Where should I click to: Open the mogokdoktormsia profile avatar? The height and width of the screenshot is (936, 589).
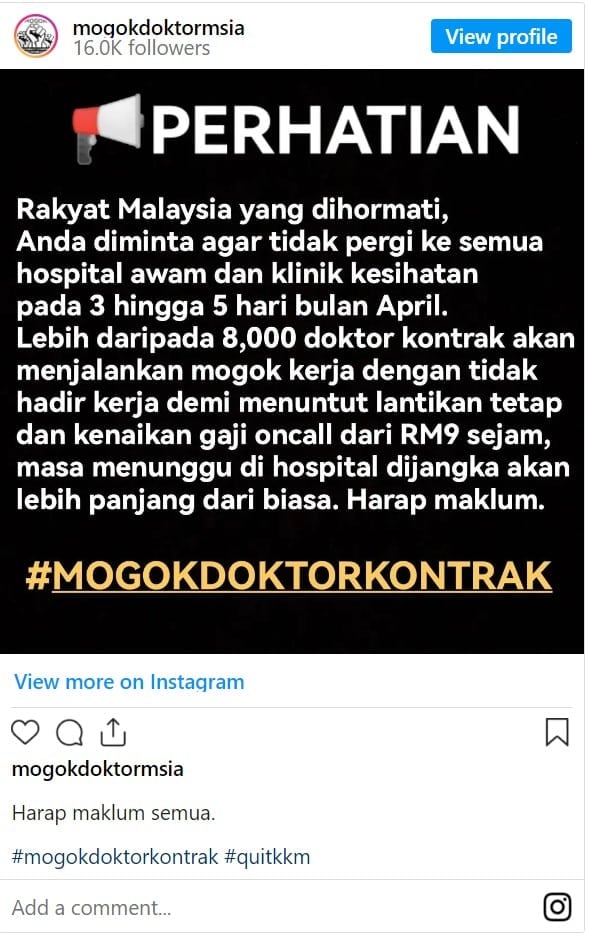36,36
